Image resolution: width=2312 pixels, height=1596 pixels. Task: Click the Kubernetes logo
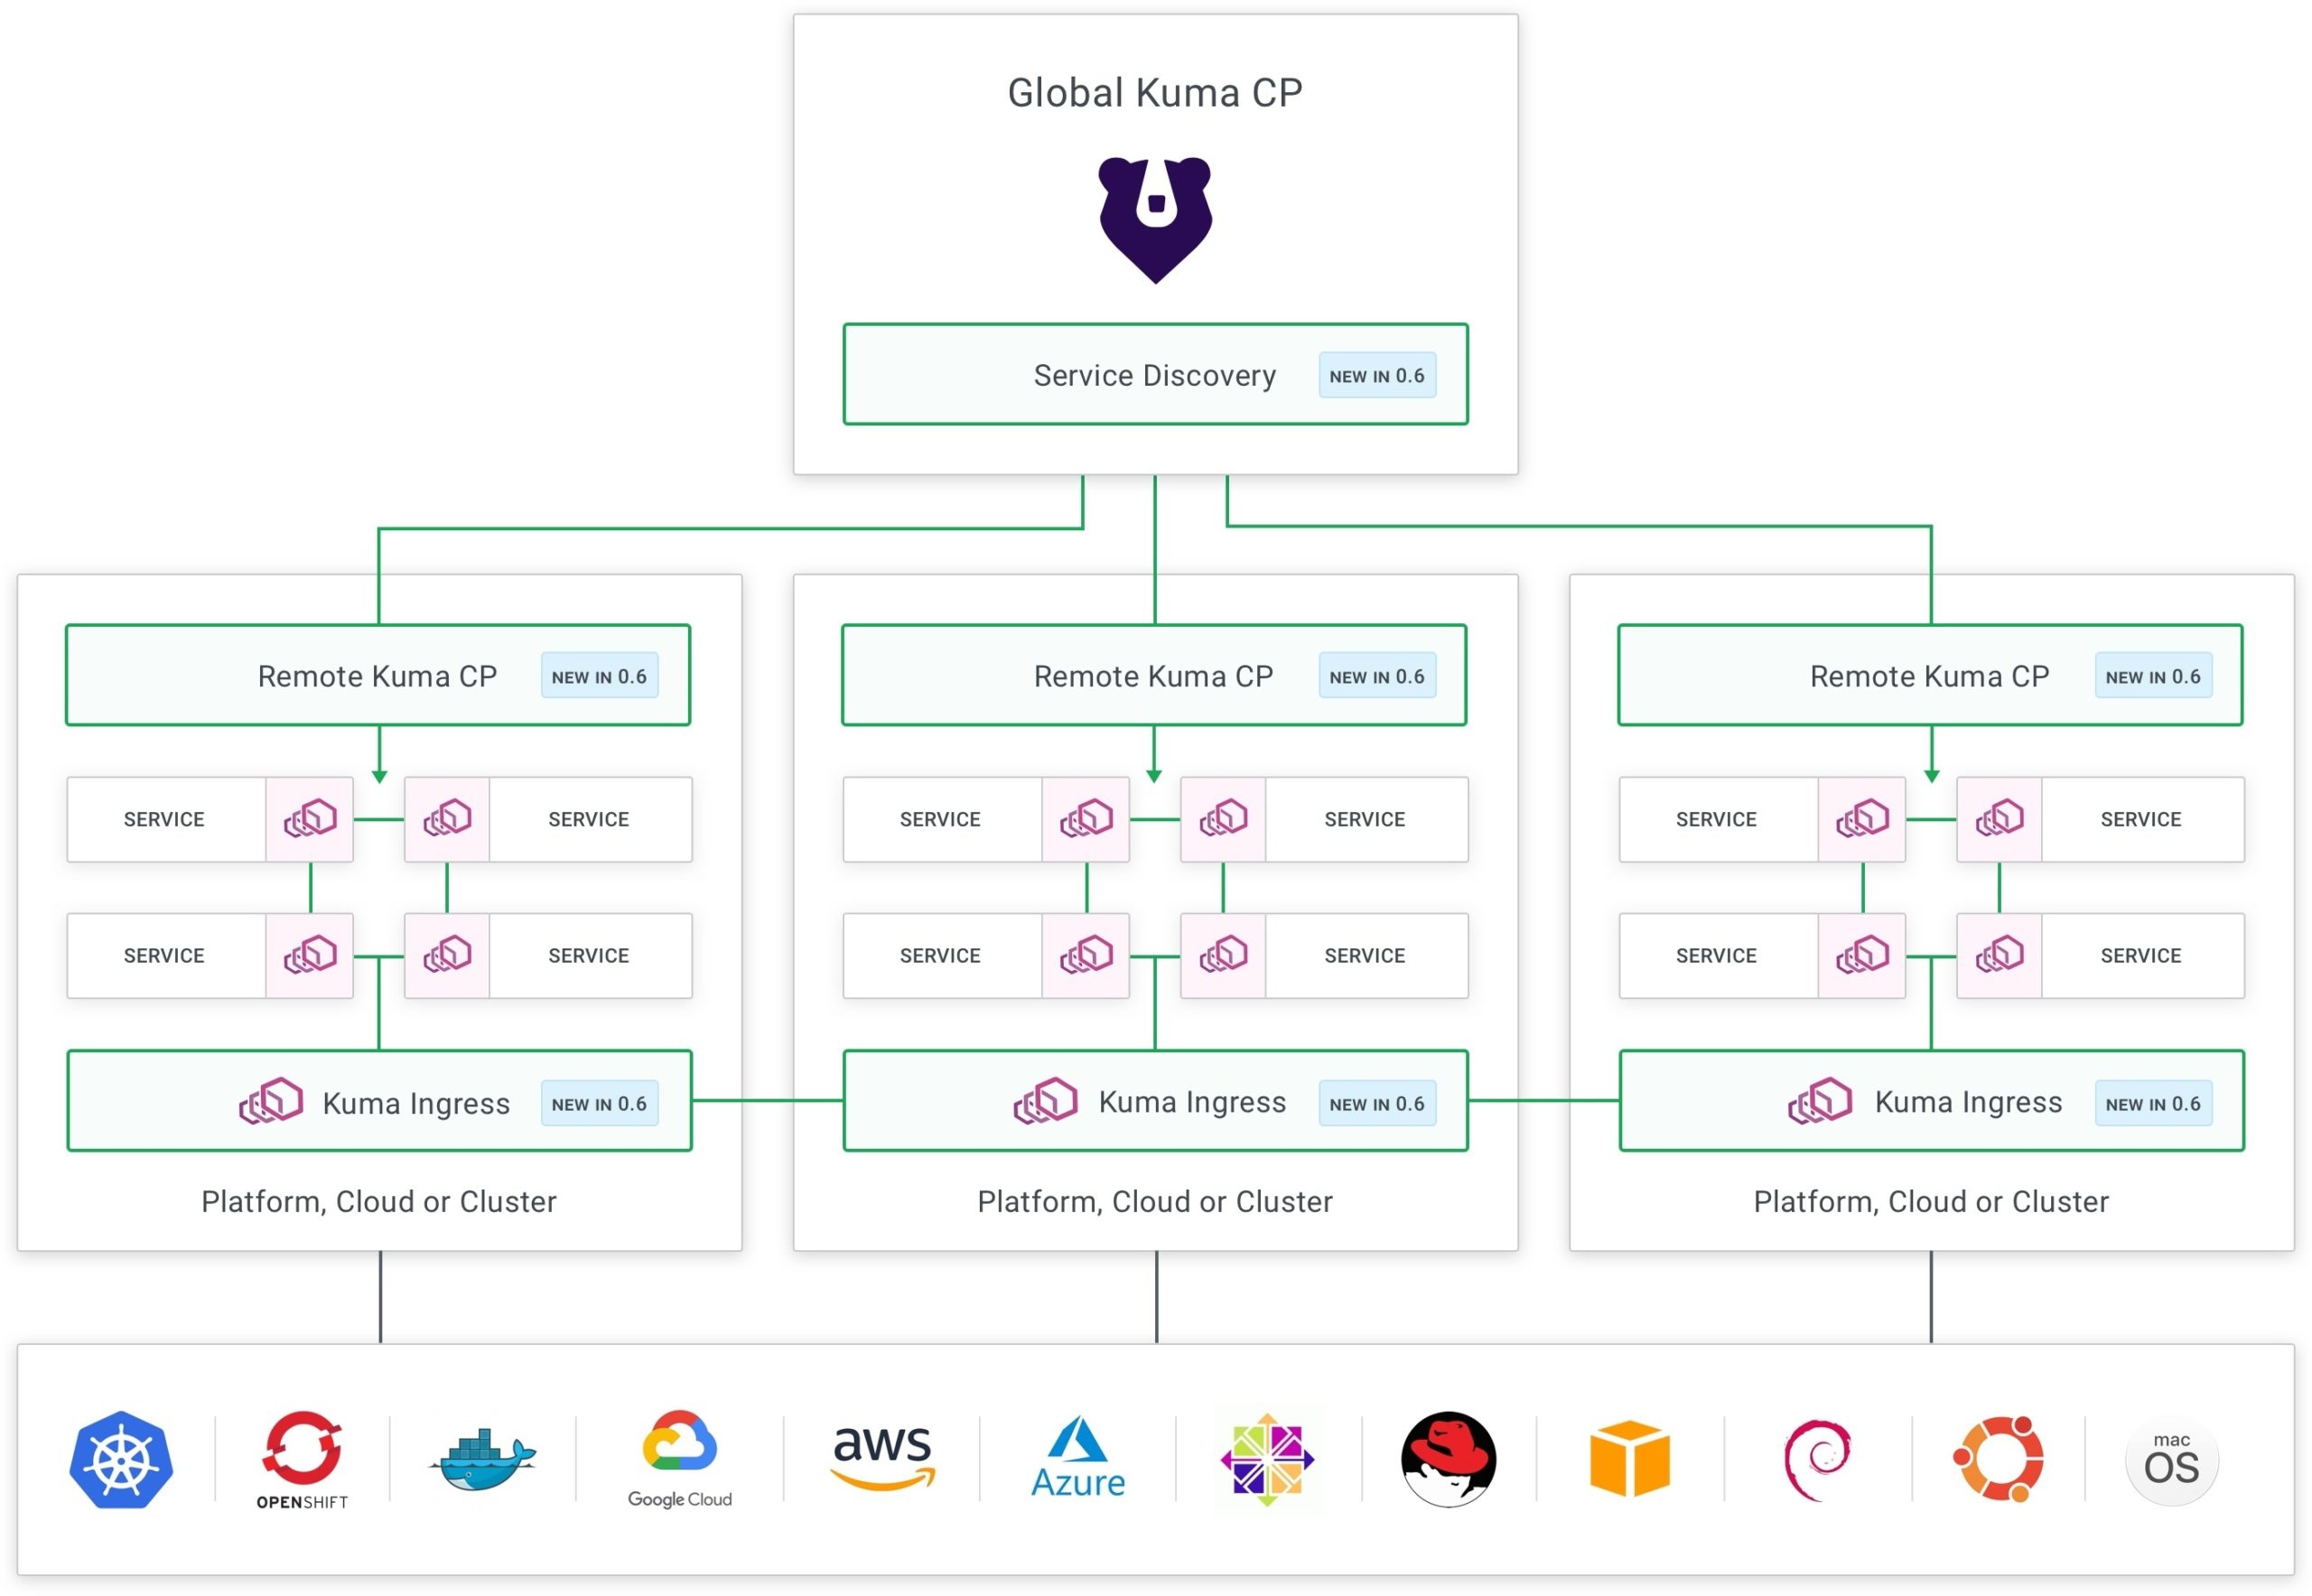(x=121, y=1460)
